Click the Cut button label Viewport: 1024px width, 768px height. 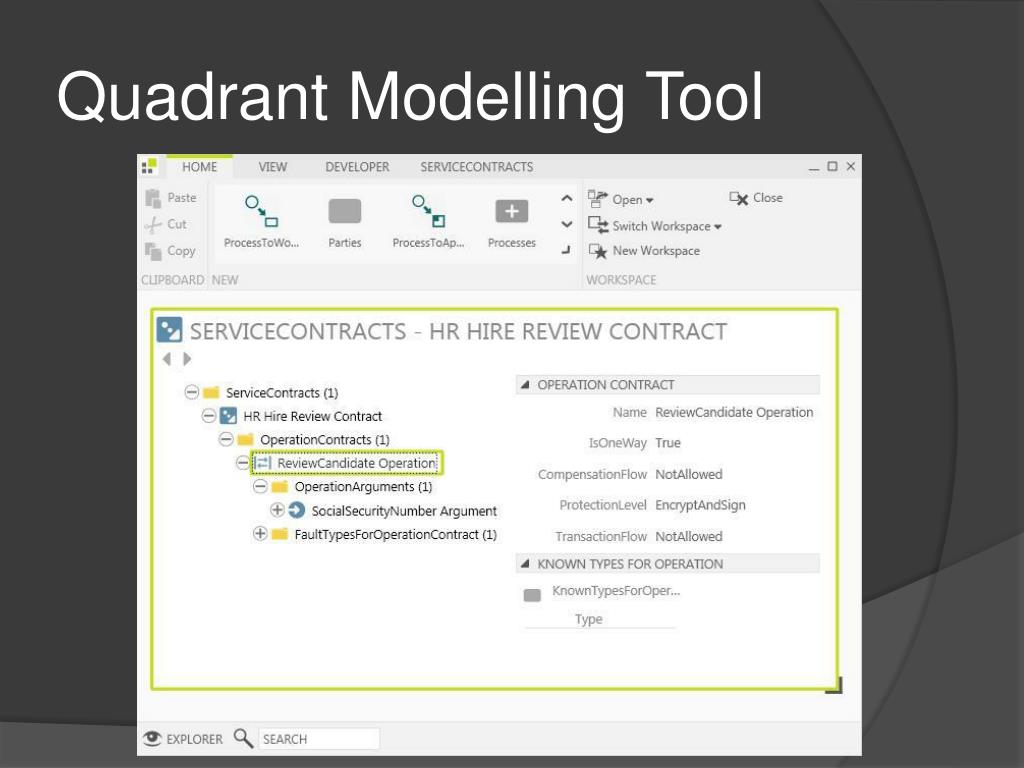[x=177, y=224]
